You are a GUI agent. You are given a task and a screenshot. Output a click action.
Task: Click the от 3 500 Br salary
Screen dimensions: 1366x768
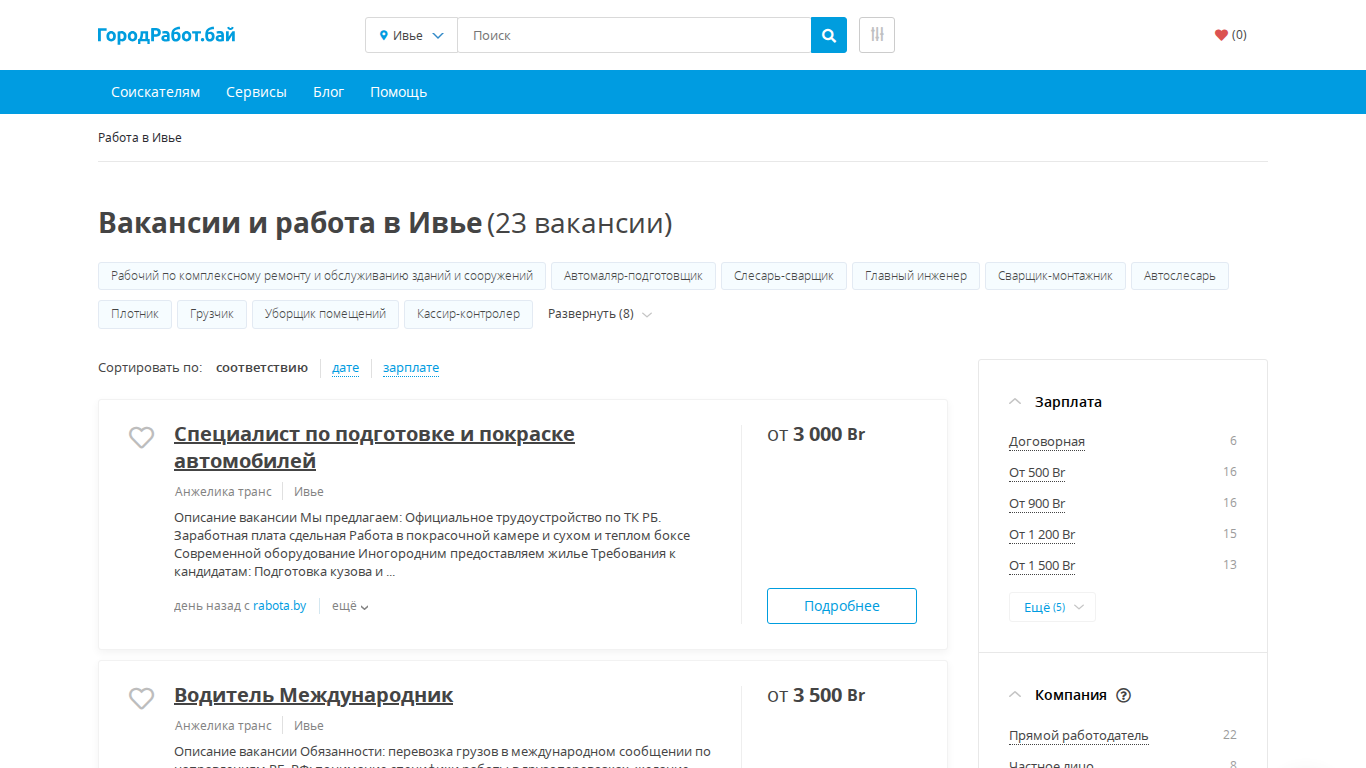pyautogui.click(x=816, y=695)
